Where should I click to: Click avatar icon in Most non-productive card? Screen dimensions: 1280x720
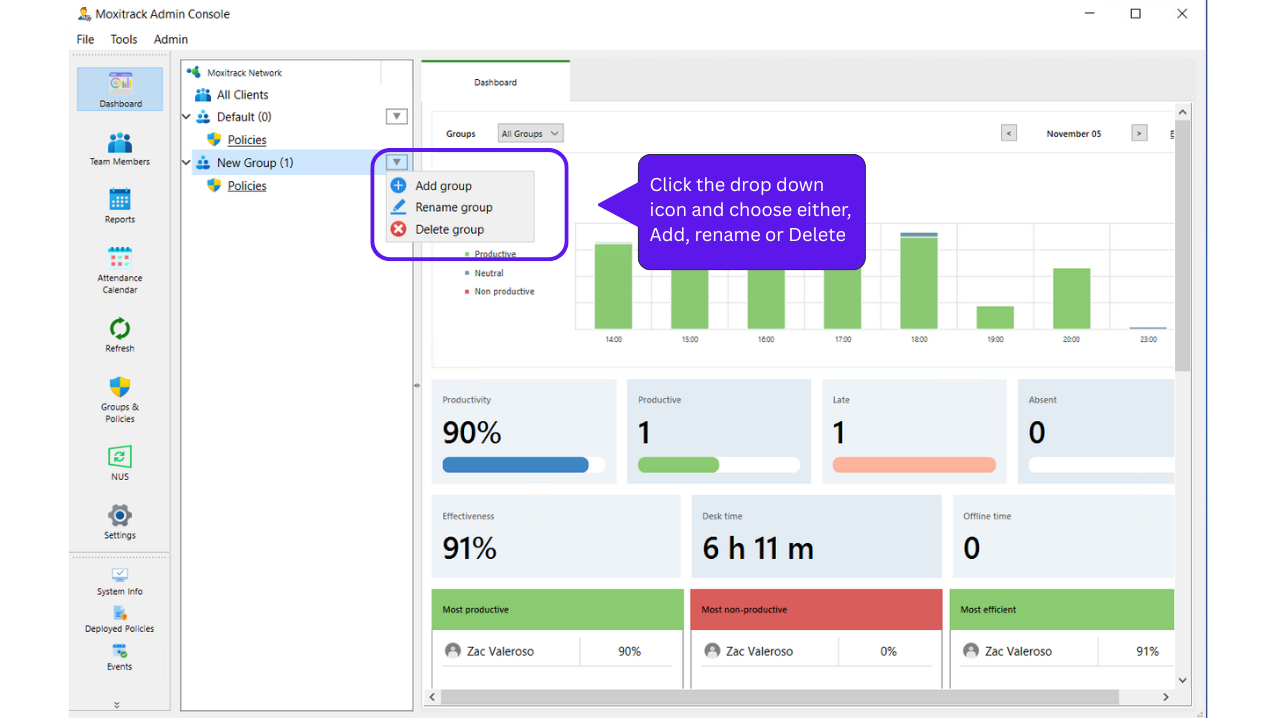[712, 651]
